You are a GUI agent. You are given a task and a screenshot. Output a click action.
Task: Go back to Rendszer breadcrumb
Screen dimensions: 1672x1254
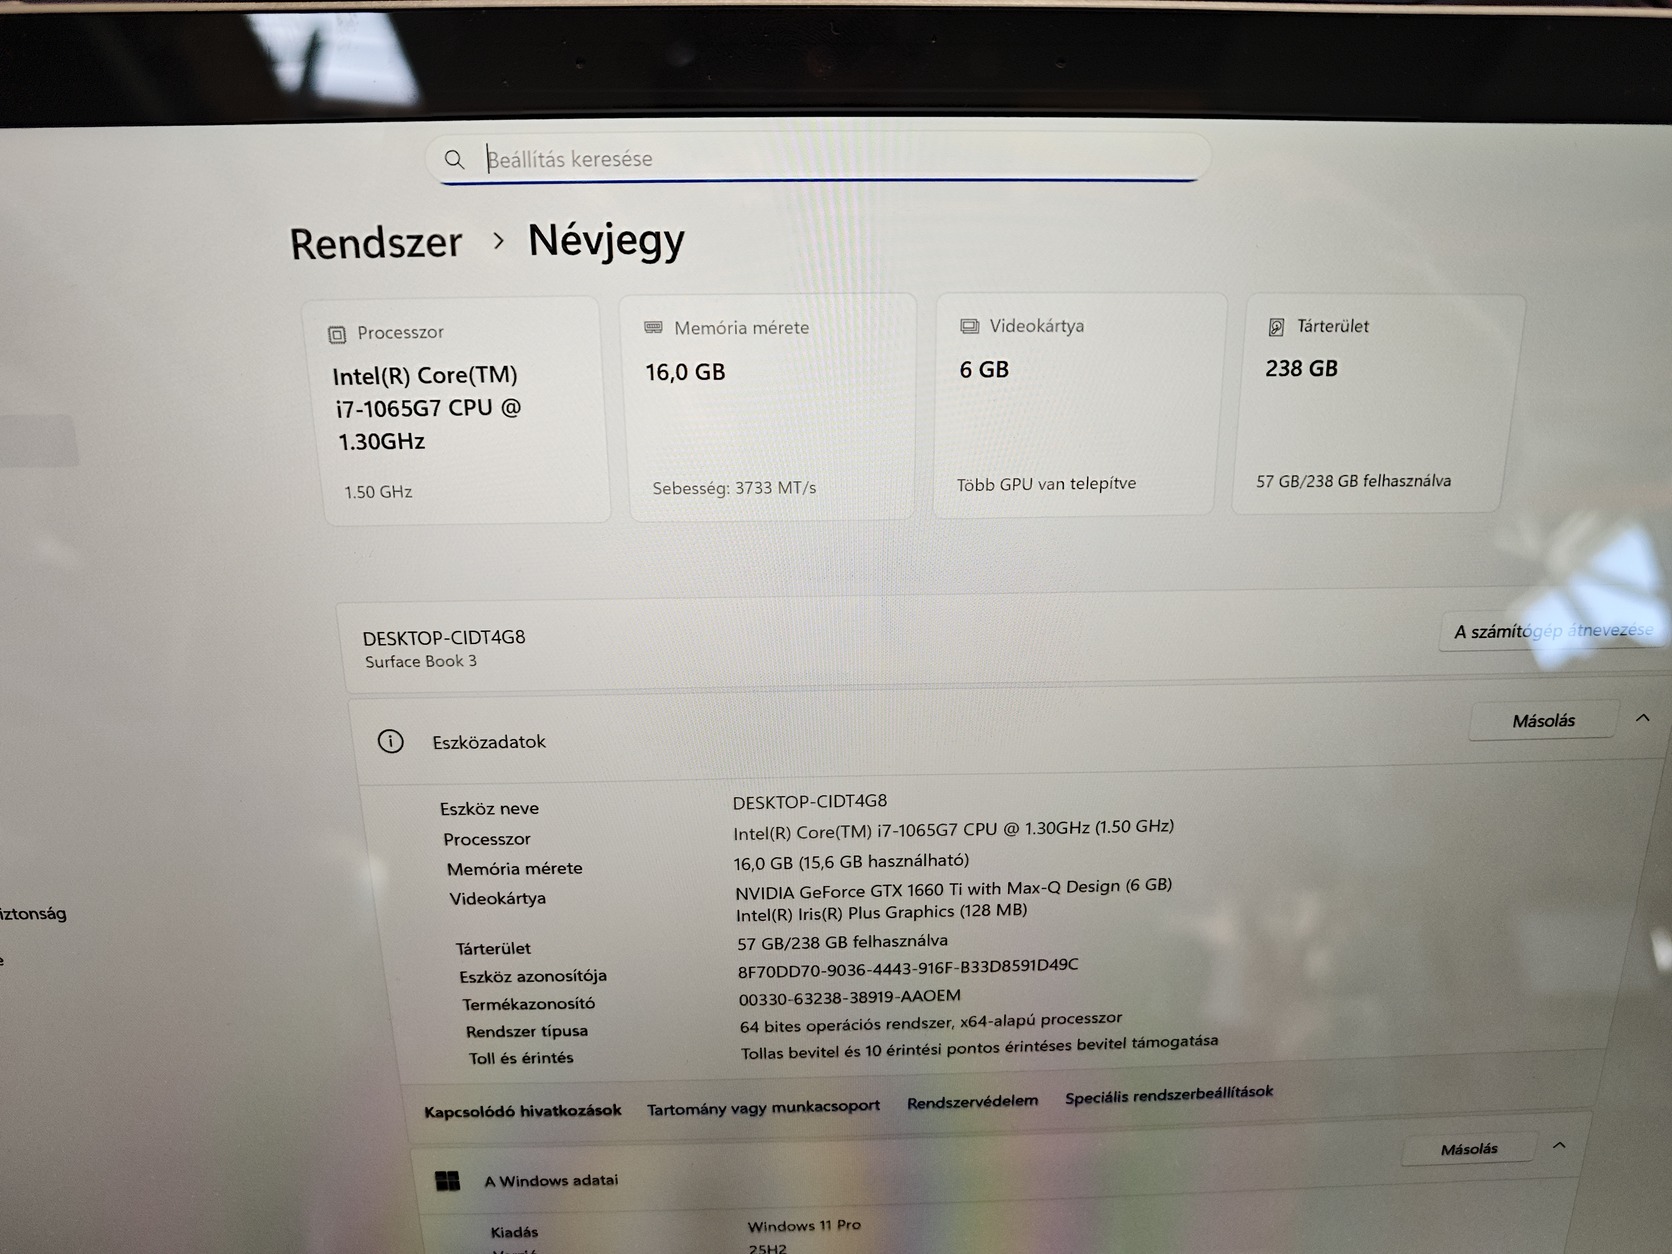[376, 243]
